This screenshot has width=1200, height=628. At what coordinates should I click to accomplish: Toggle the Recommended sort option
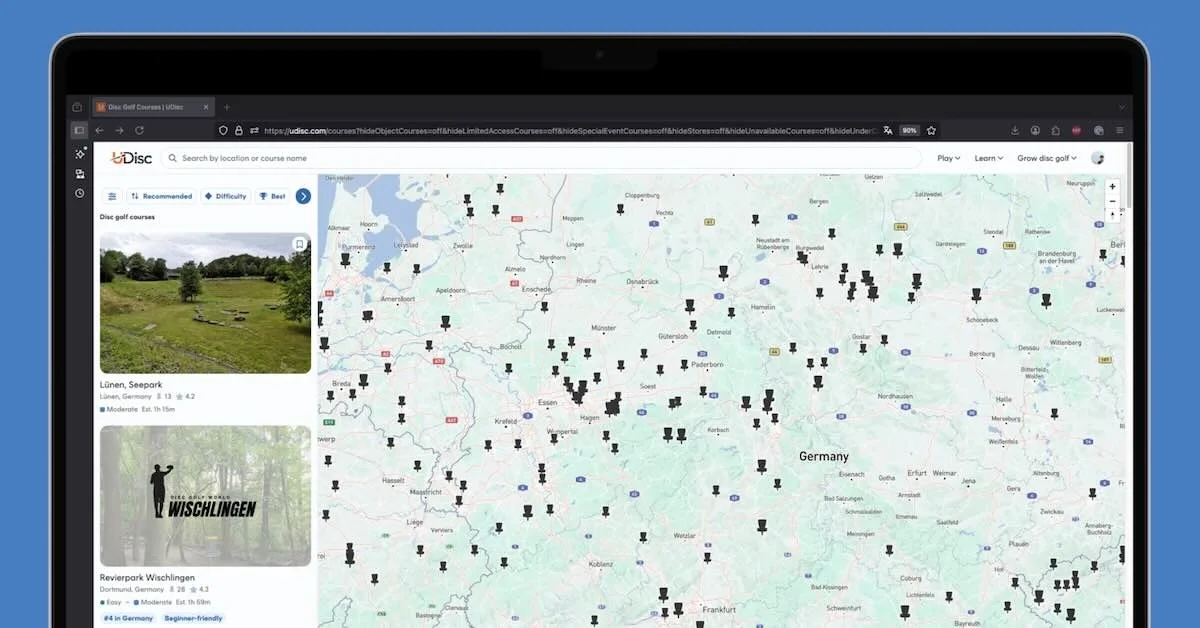point(160,196)
